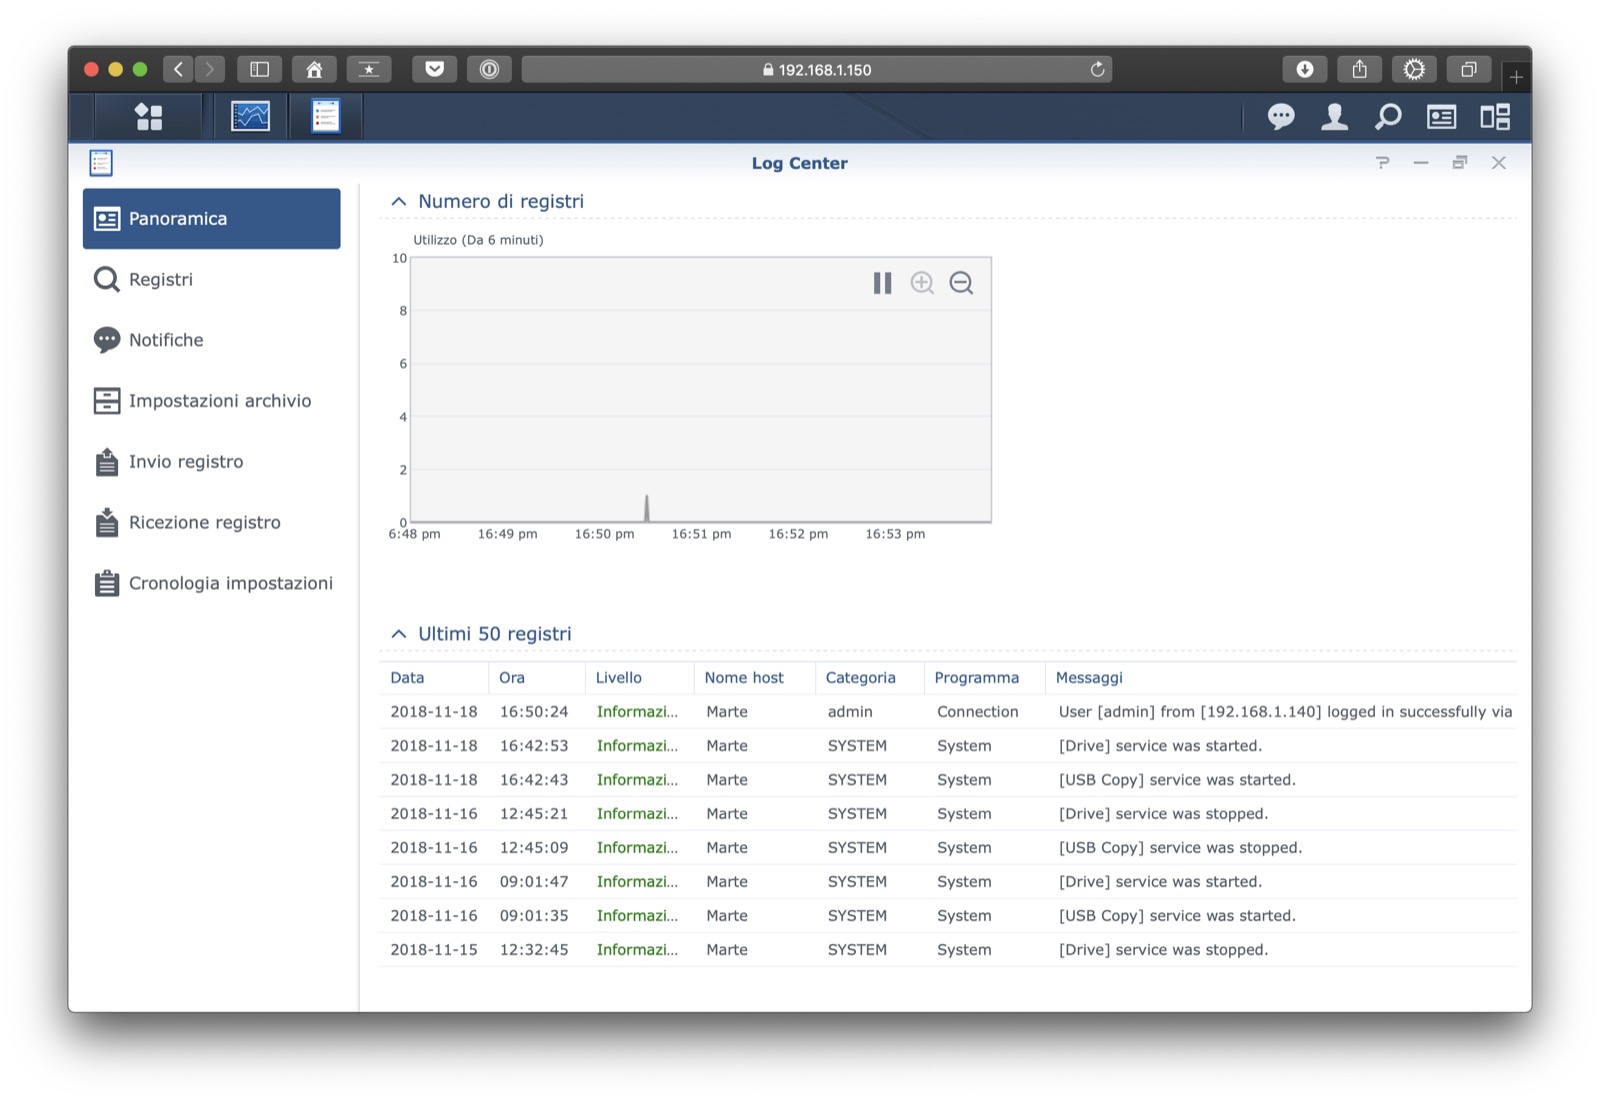Select Notifiche in the sidebar
The width and height of the screenshot is (1600, 1102).
click(165, 340)
